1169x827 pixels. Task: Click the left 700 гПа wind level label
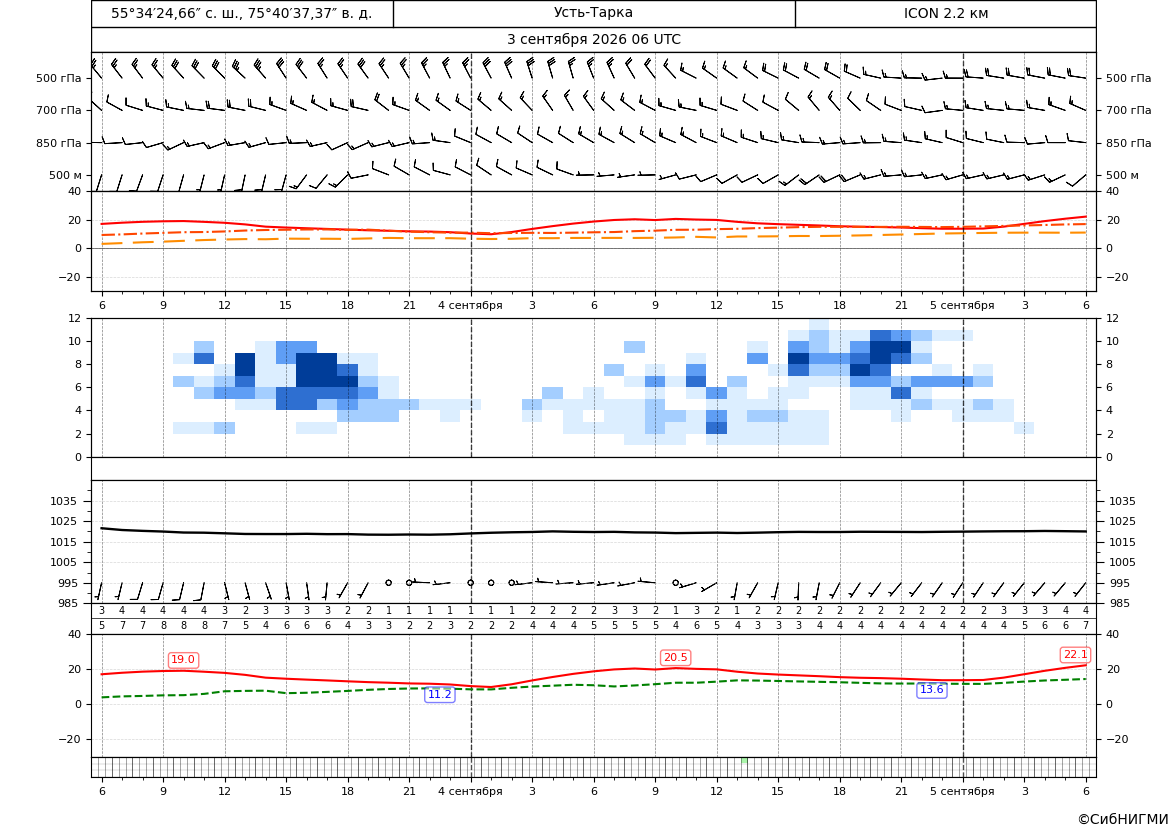point(58,110)
